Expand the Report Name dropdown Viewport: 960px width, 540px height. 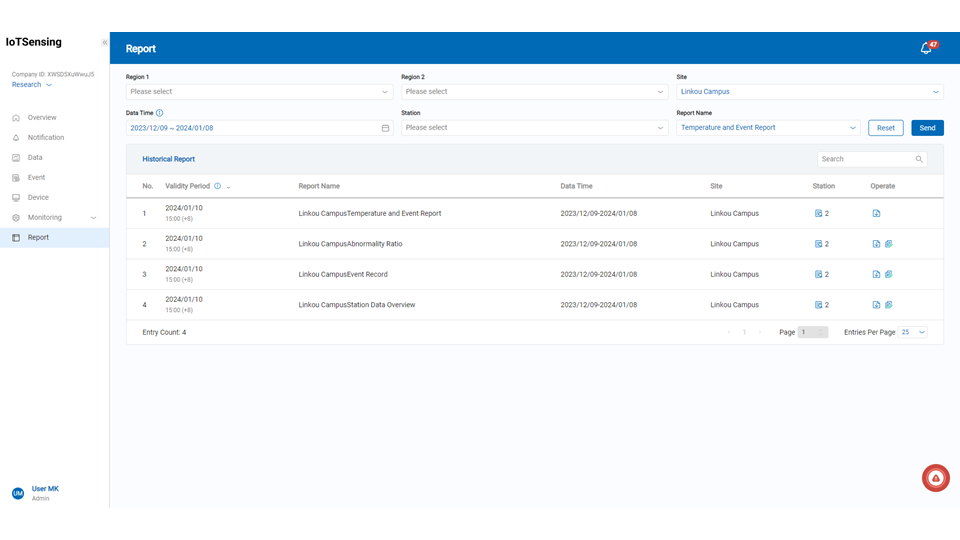[x=767, y=128]
